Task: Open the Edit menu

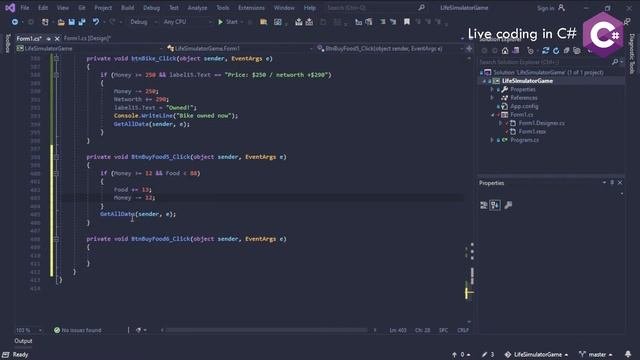Action: tap(43, 8)
